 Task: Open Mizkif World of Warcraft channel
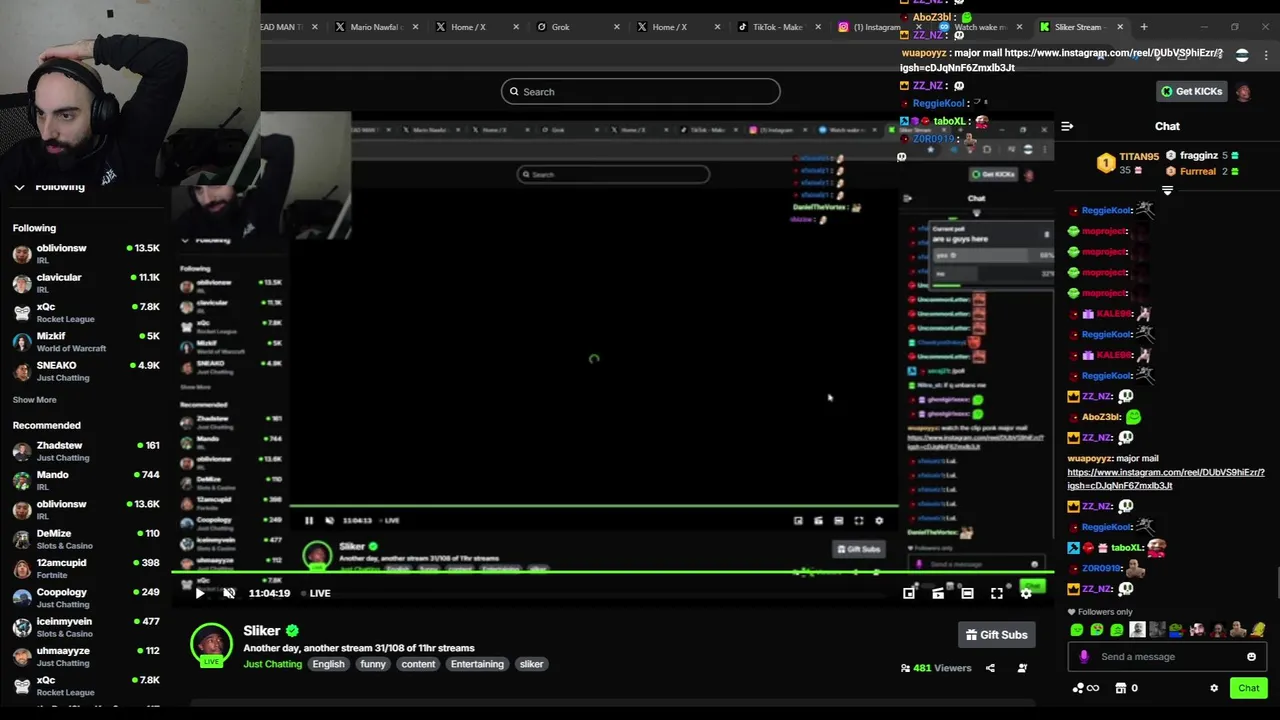[86, 342]
